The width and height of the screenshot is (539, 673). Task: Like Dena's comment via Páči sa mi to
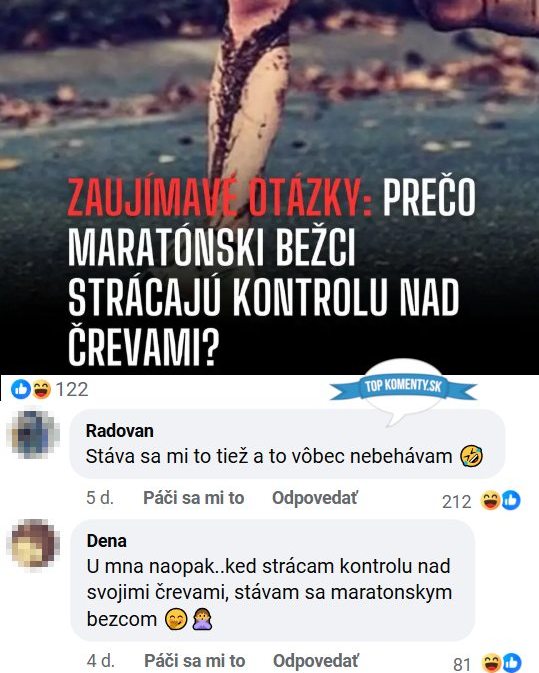(x=194, y=661)
